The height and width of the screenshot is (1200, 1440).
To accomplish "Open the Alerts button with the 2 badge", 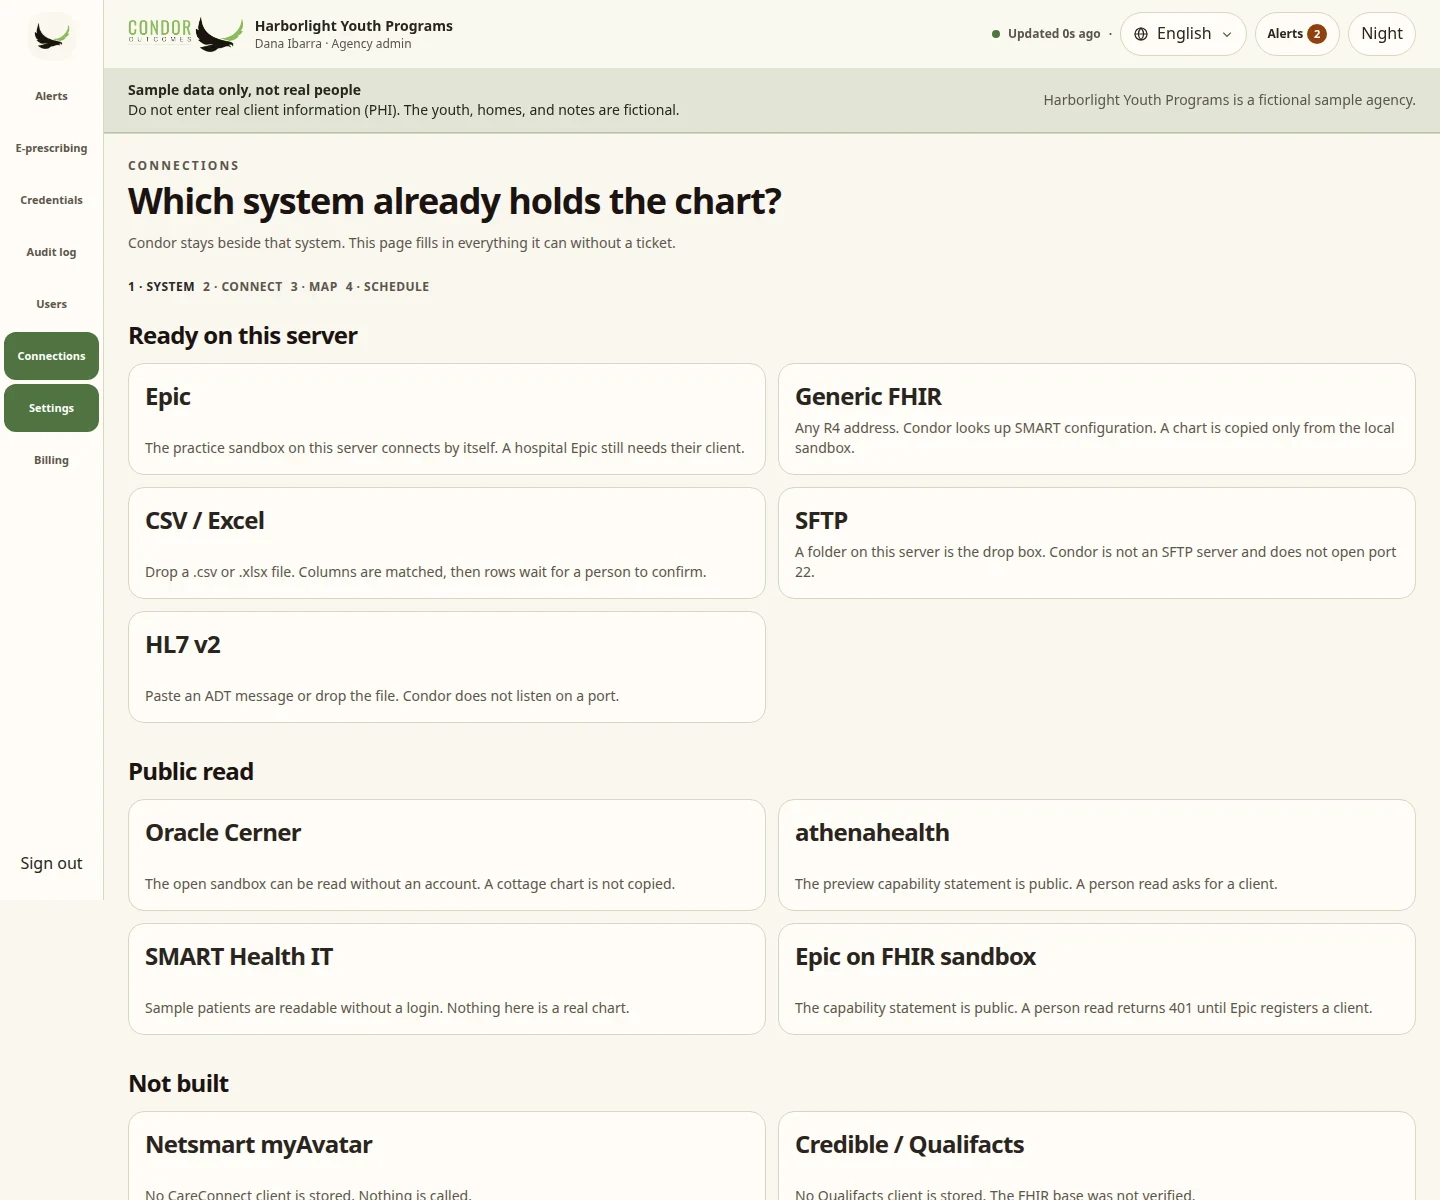I will coord(1296,34).
